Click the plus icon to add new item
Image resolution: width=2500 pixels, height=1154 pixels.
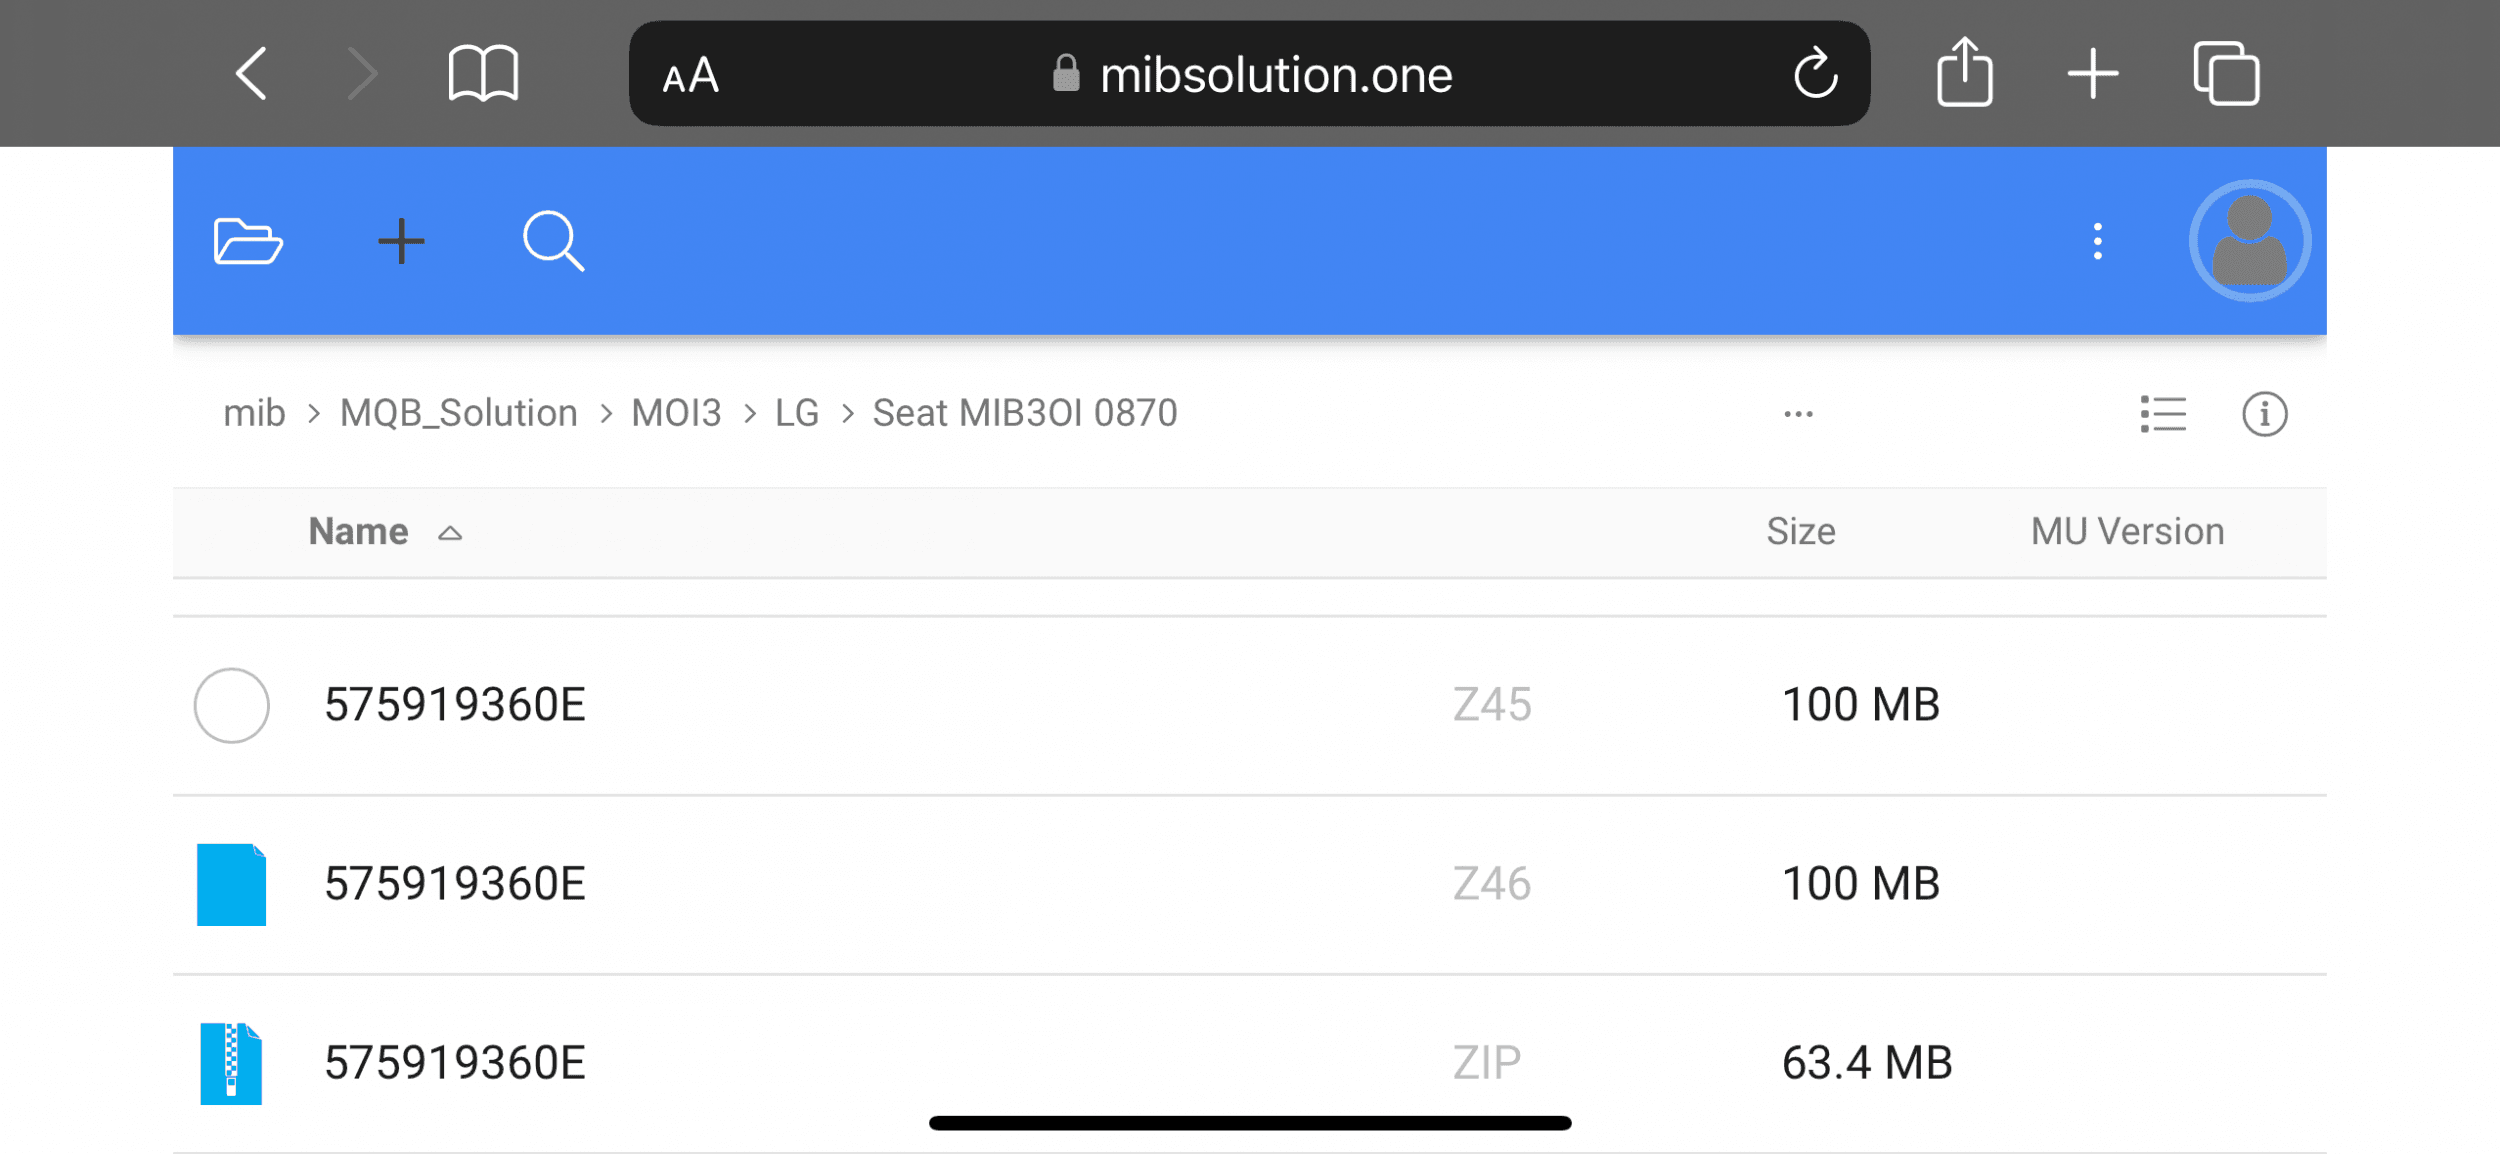[x=401, y=241]
